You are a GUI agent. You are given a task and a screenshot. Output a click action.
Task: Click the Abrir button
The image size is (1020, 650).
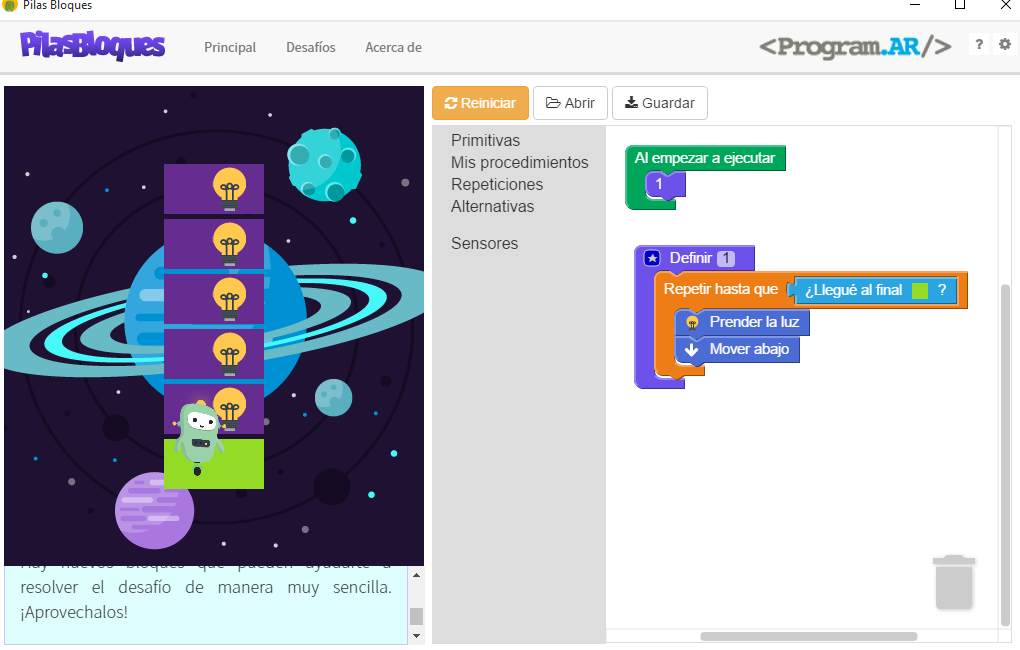570,103
